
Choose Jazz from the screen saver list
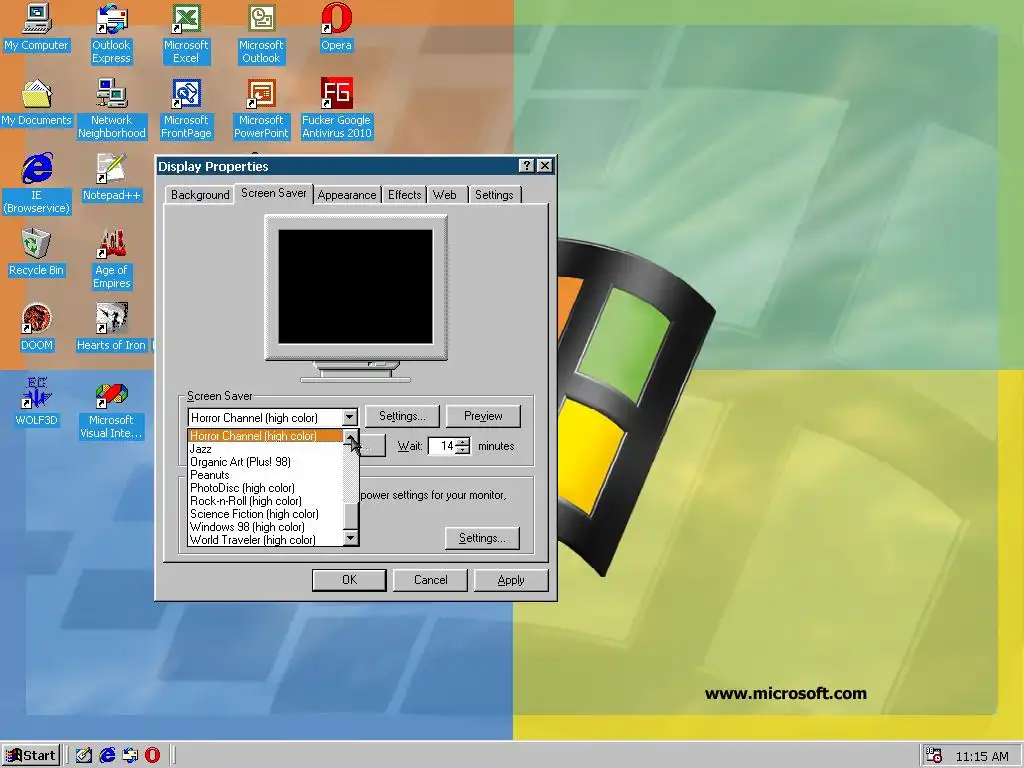(x=265, y=449)
